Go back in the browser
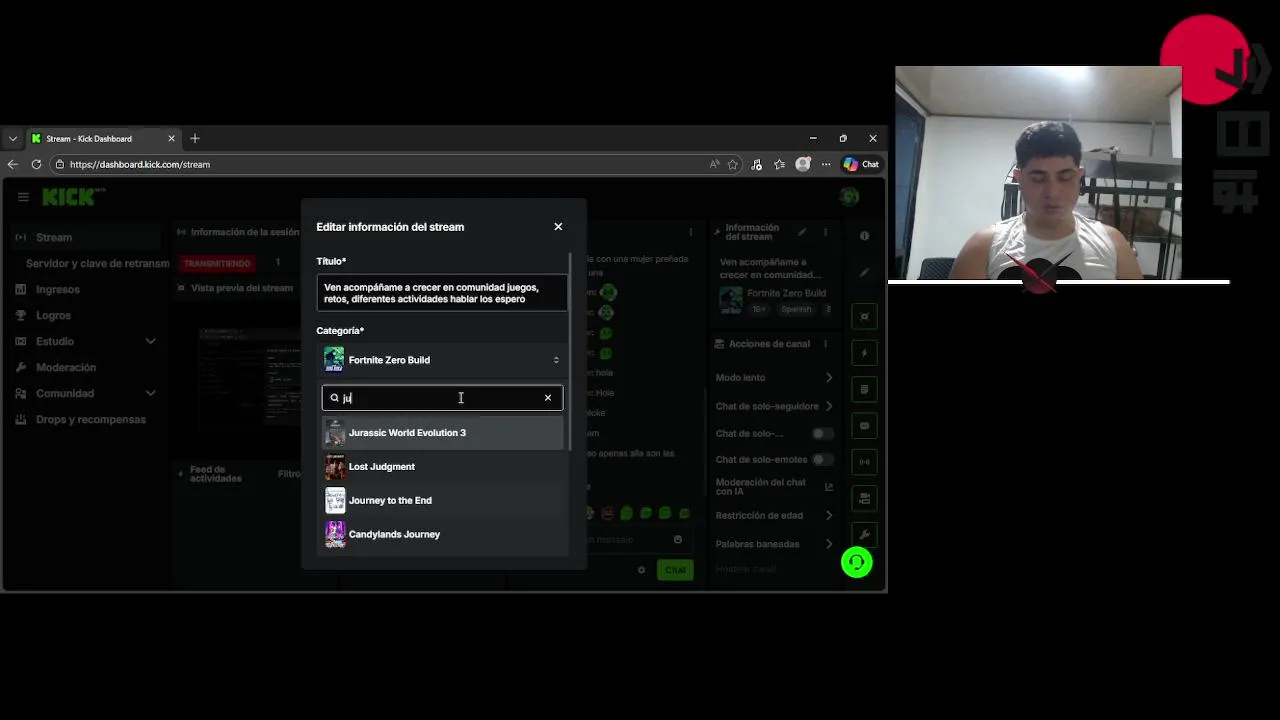This screenshot has height=720, width=1280. (x=13, y=164)
